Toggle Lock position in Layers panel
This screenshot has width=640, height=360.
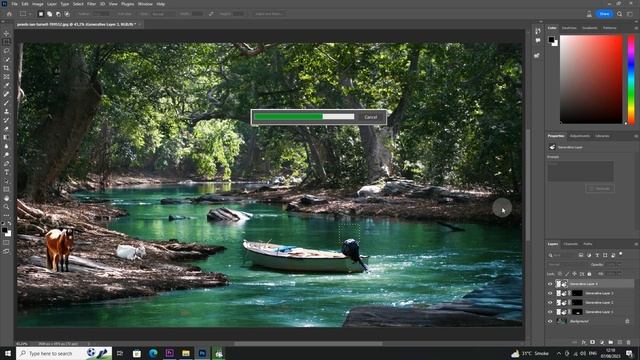[x=575, y=274]
